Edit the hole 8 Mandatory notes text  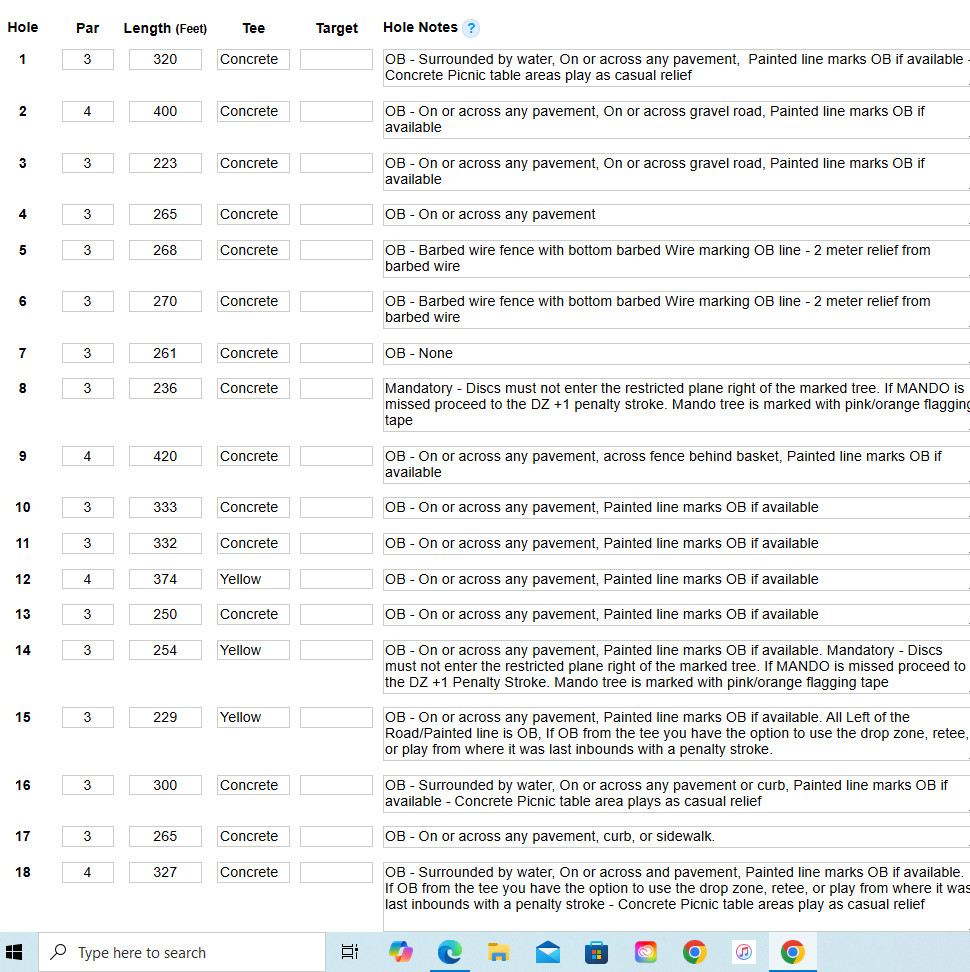coord(676,404)
